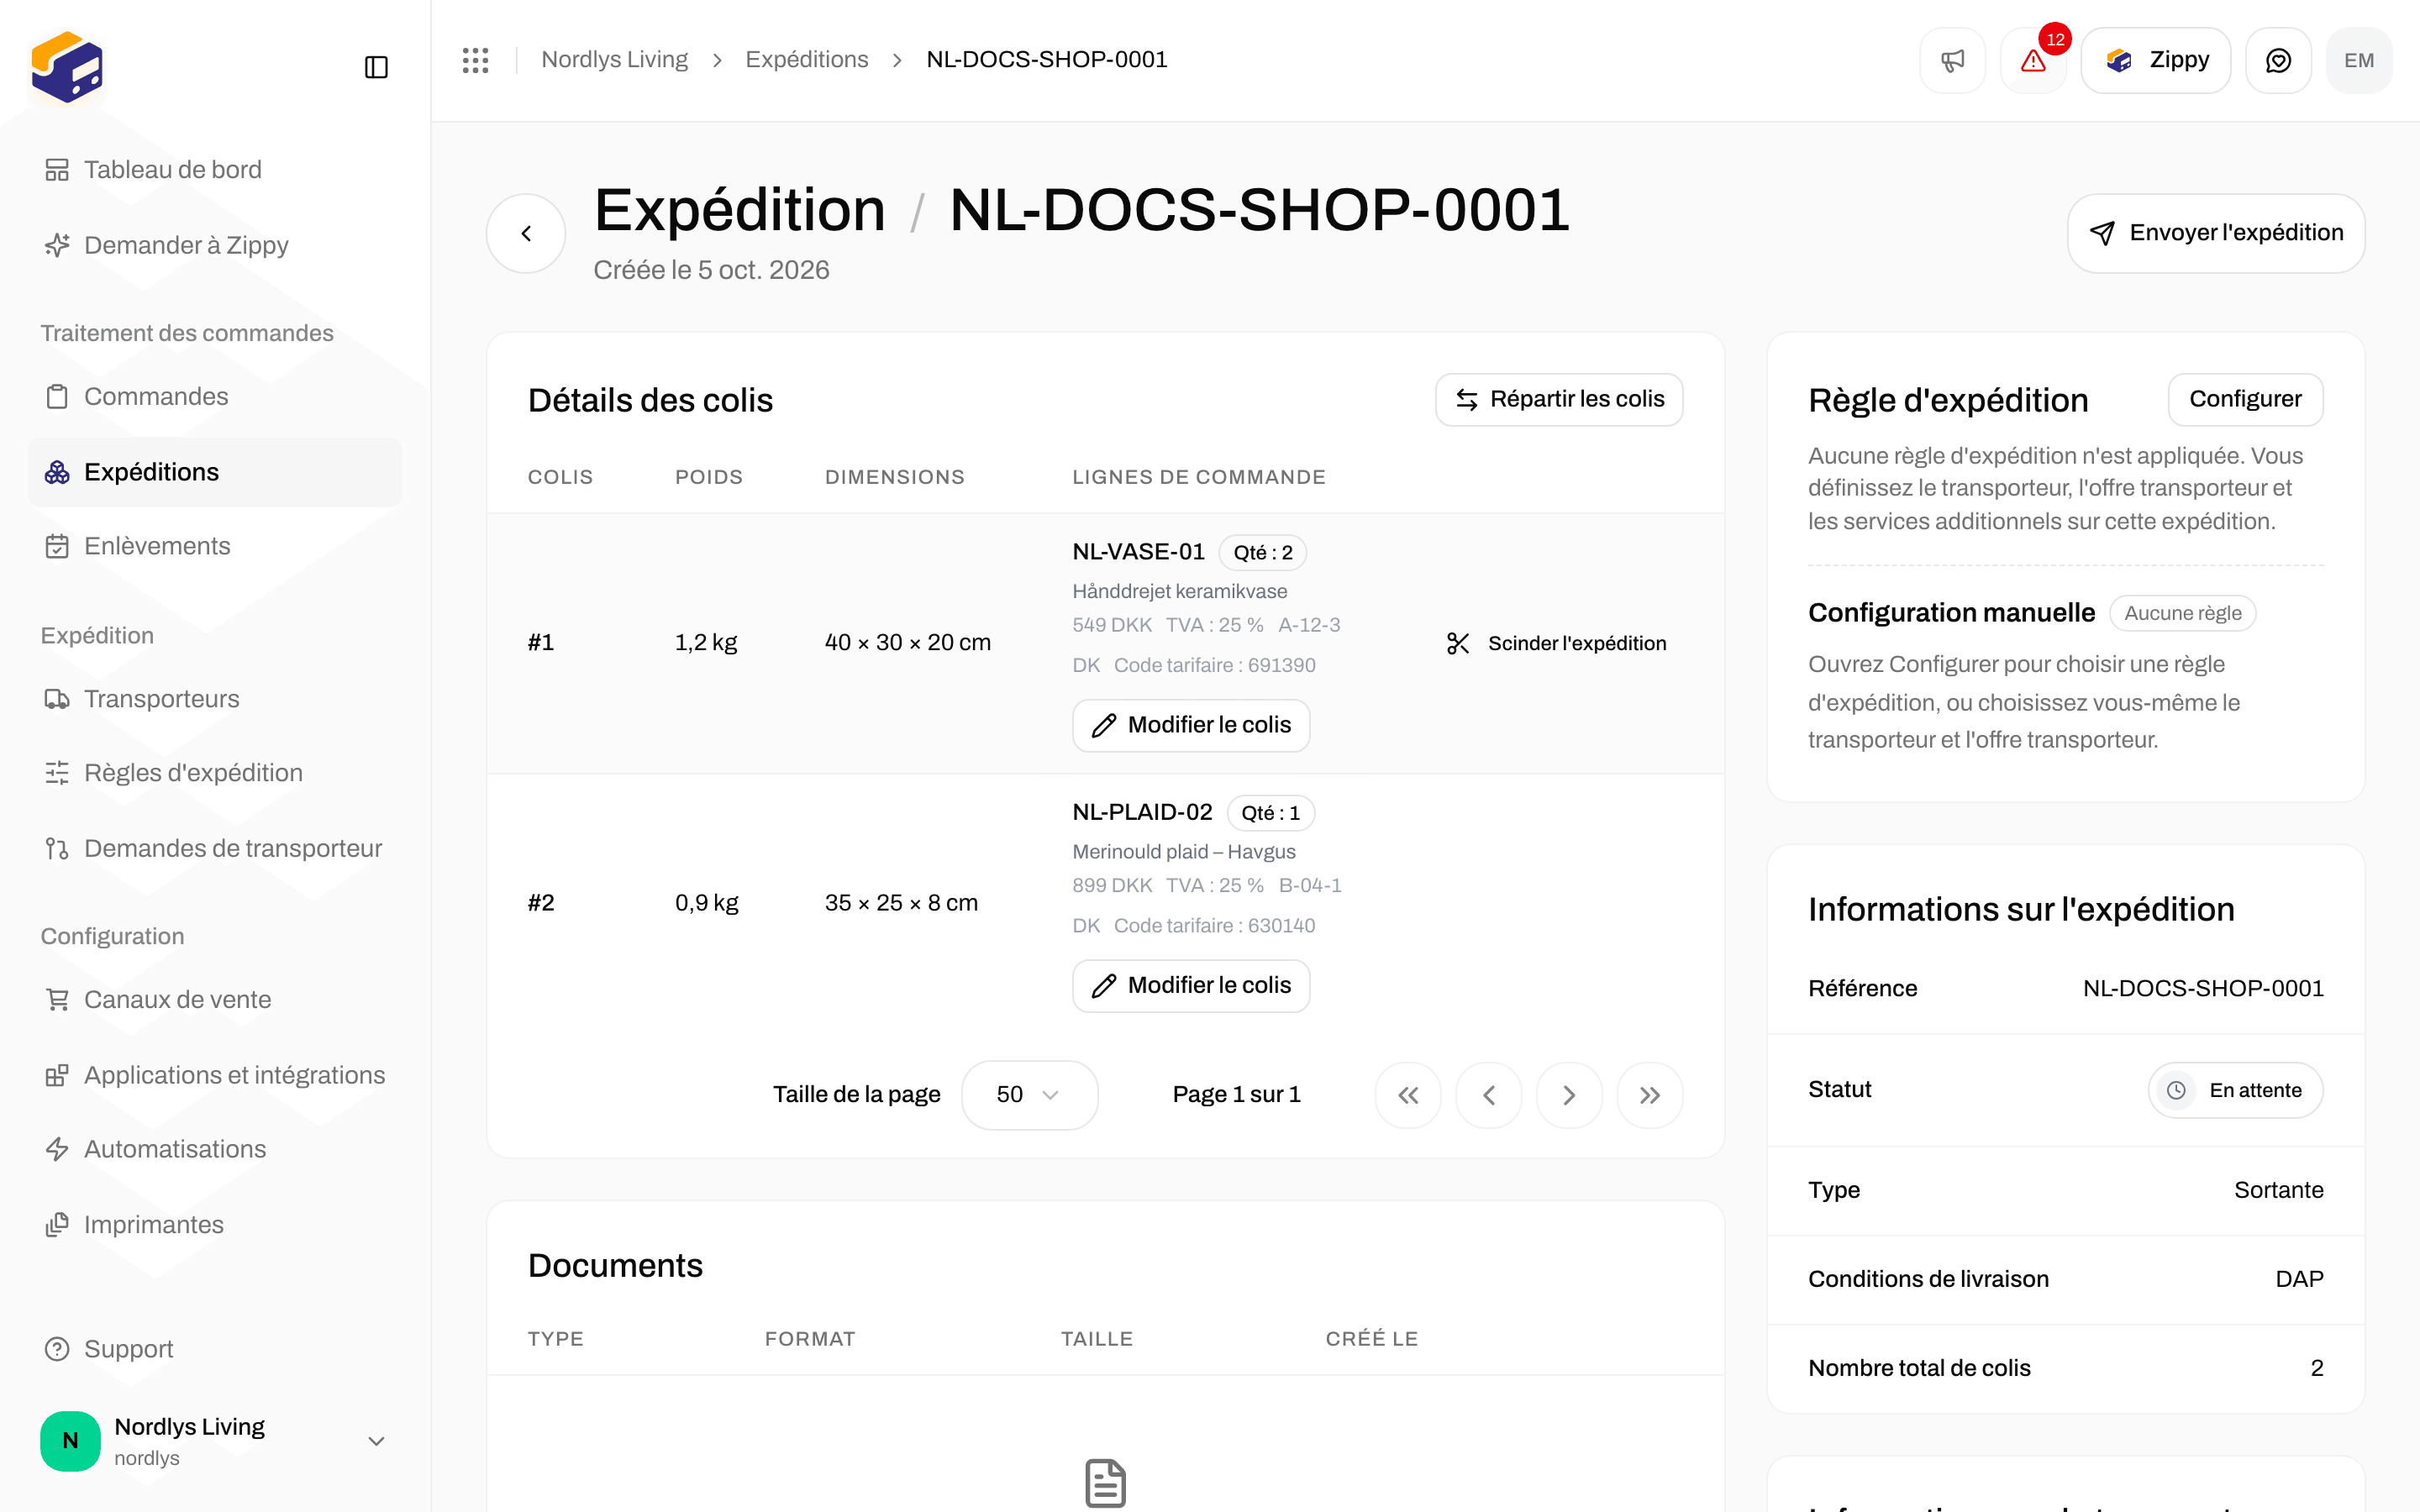
Task: Go to next page arrow in pagination
Action: click(x=1569, y=1095)
